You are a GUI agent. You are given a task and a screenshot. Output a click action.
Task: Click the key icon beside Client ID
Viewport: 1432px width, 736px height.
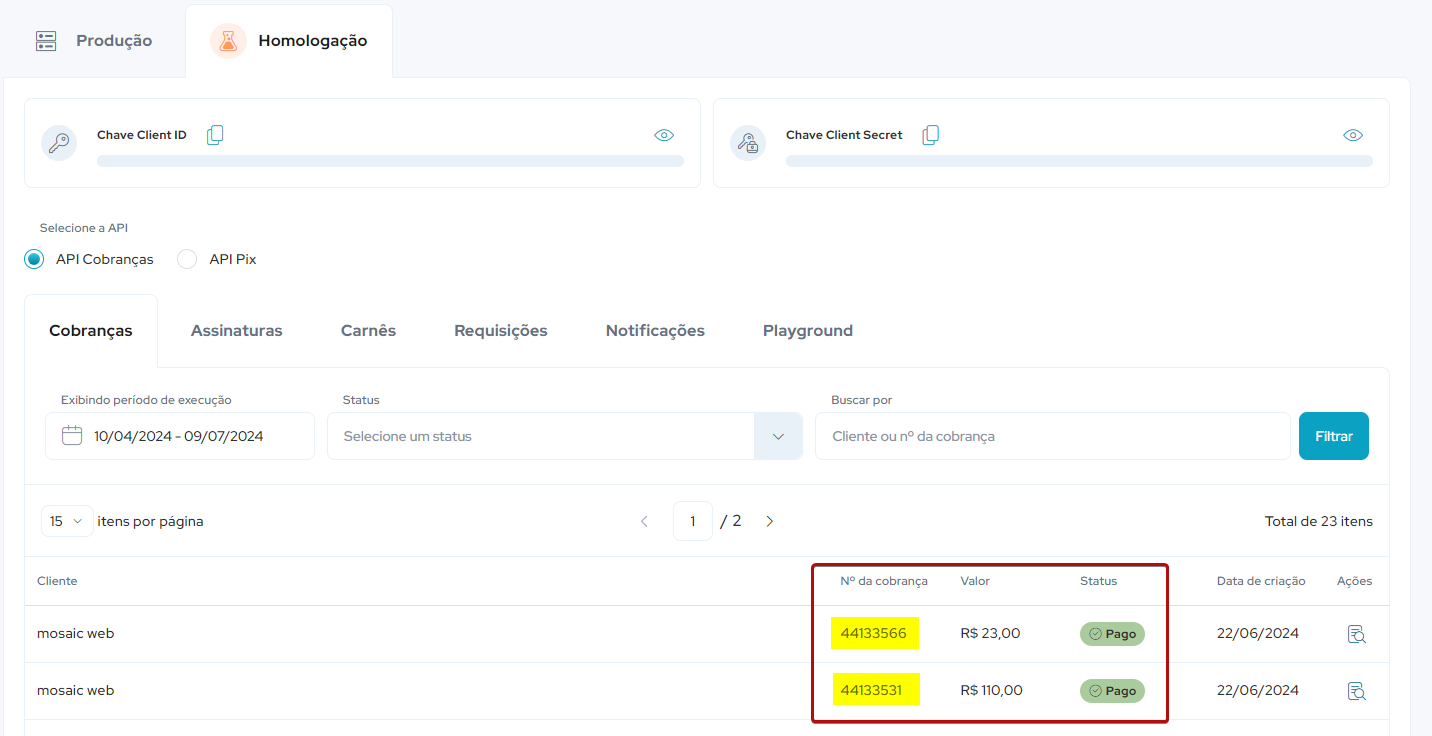59,142
